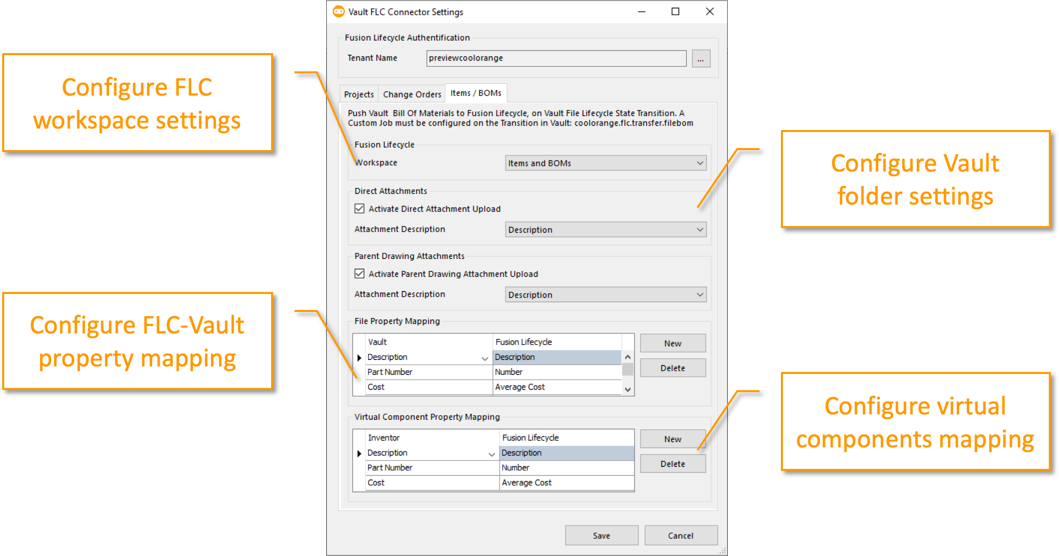Viewport: 1059px width, 556px height.
Task: Expand Direct Attachments Attachment Description dropdown
Action: click(605, 230)
